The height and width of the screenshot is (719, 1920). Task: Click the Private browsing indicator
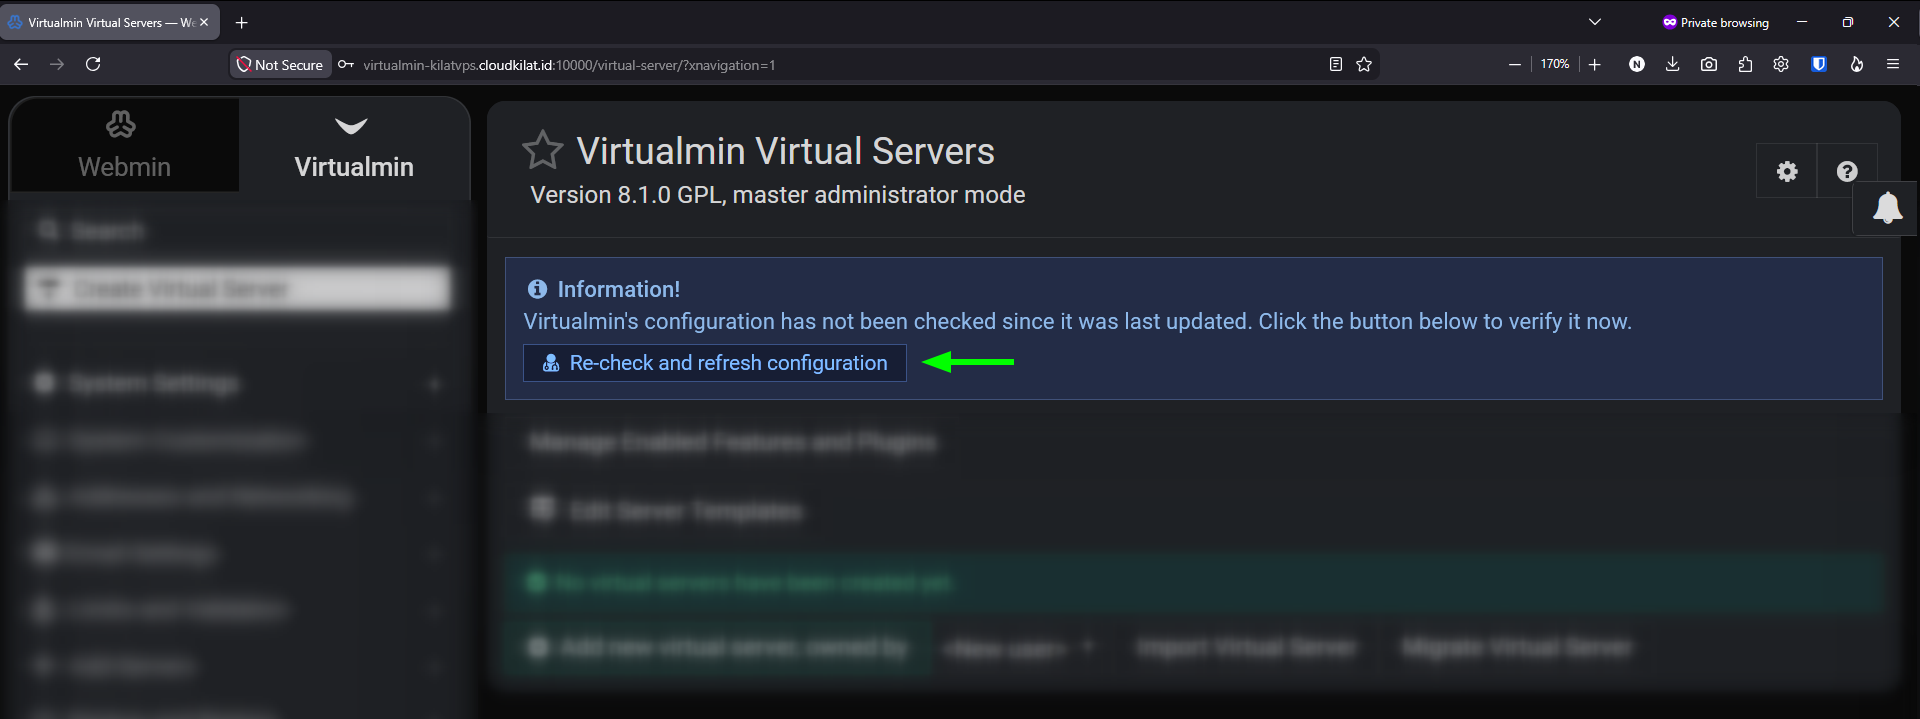click(1716, 22)
